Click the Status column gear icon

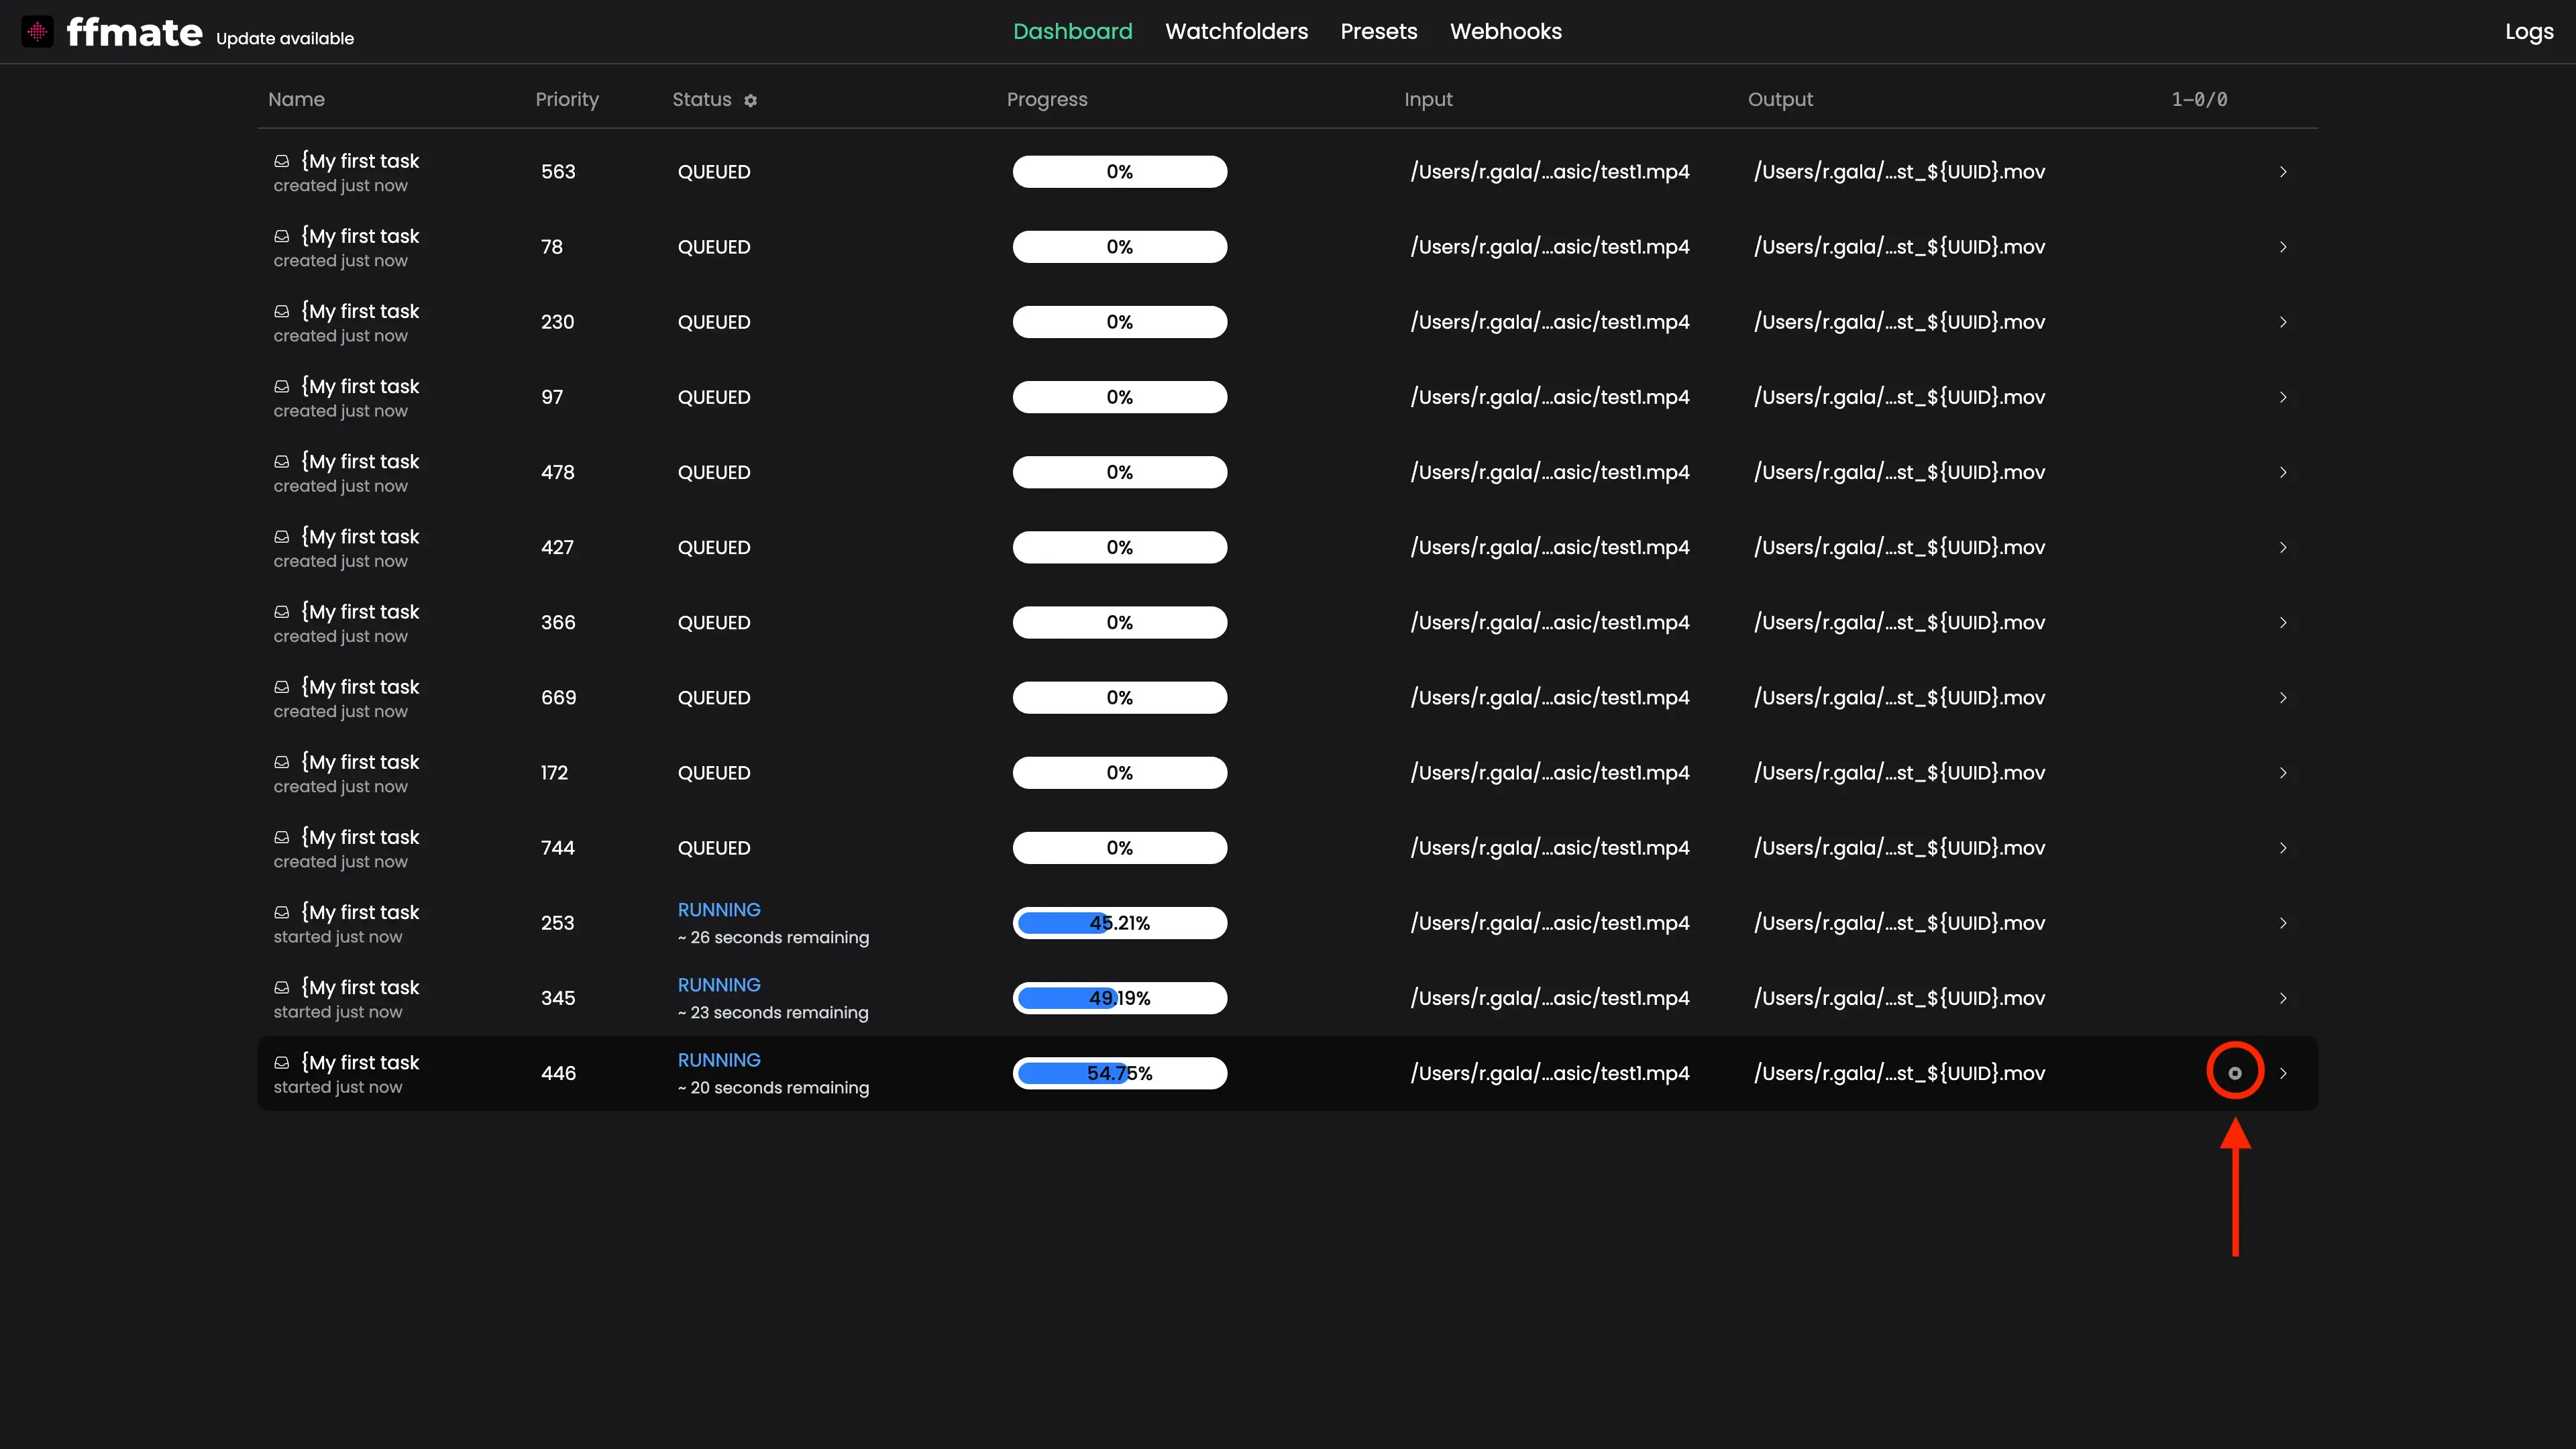pos(750,100)
